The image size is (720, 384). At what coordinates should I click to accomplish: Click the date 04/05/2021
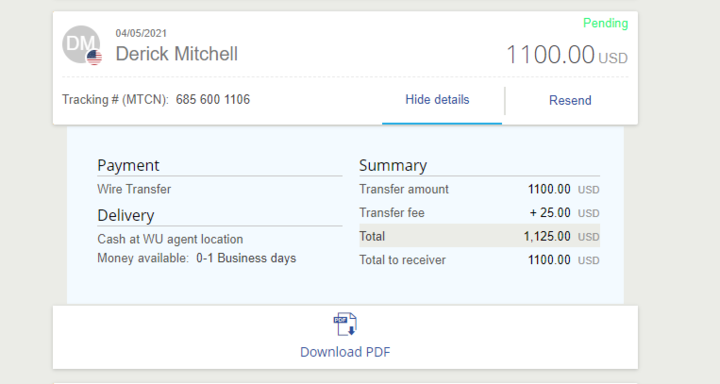[x=141, y=33]
